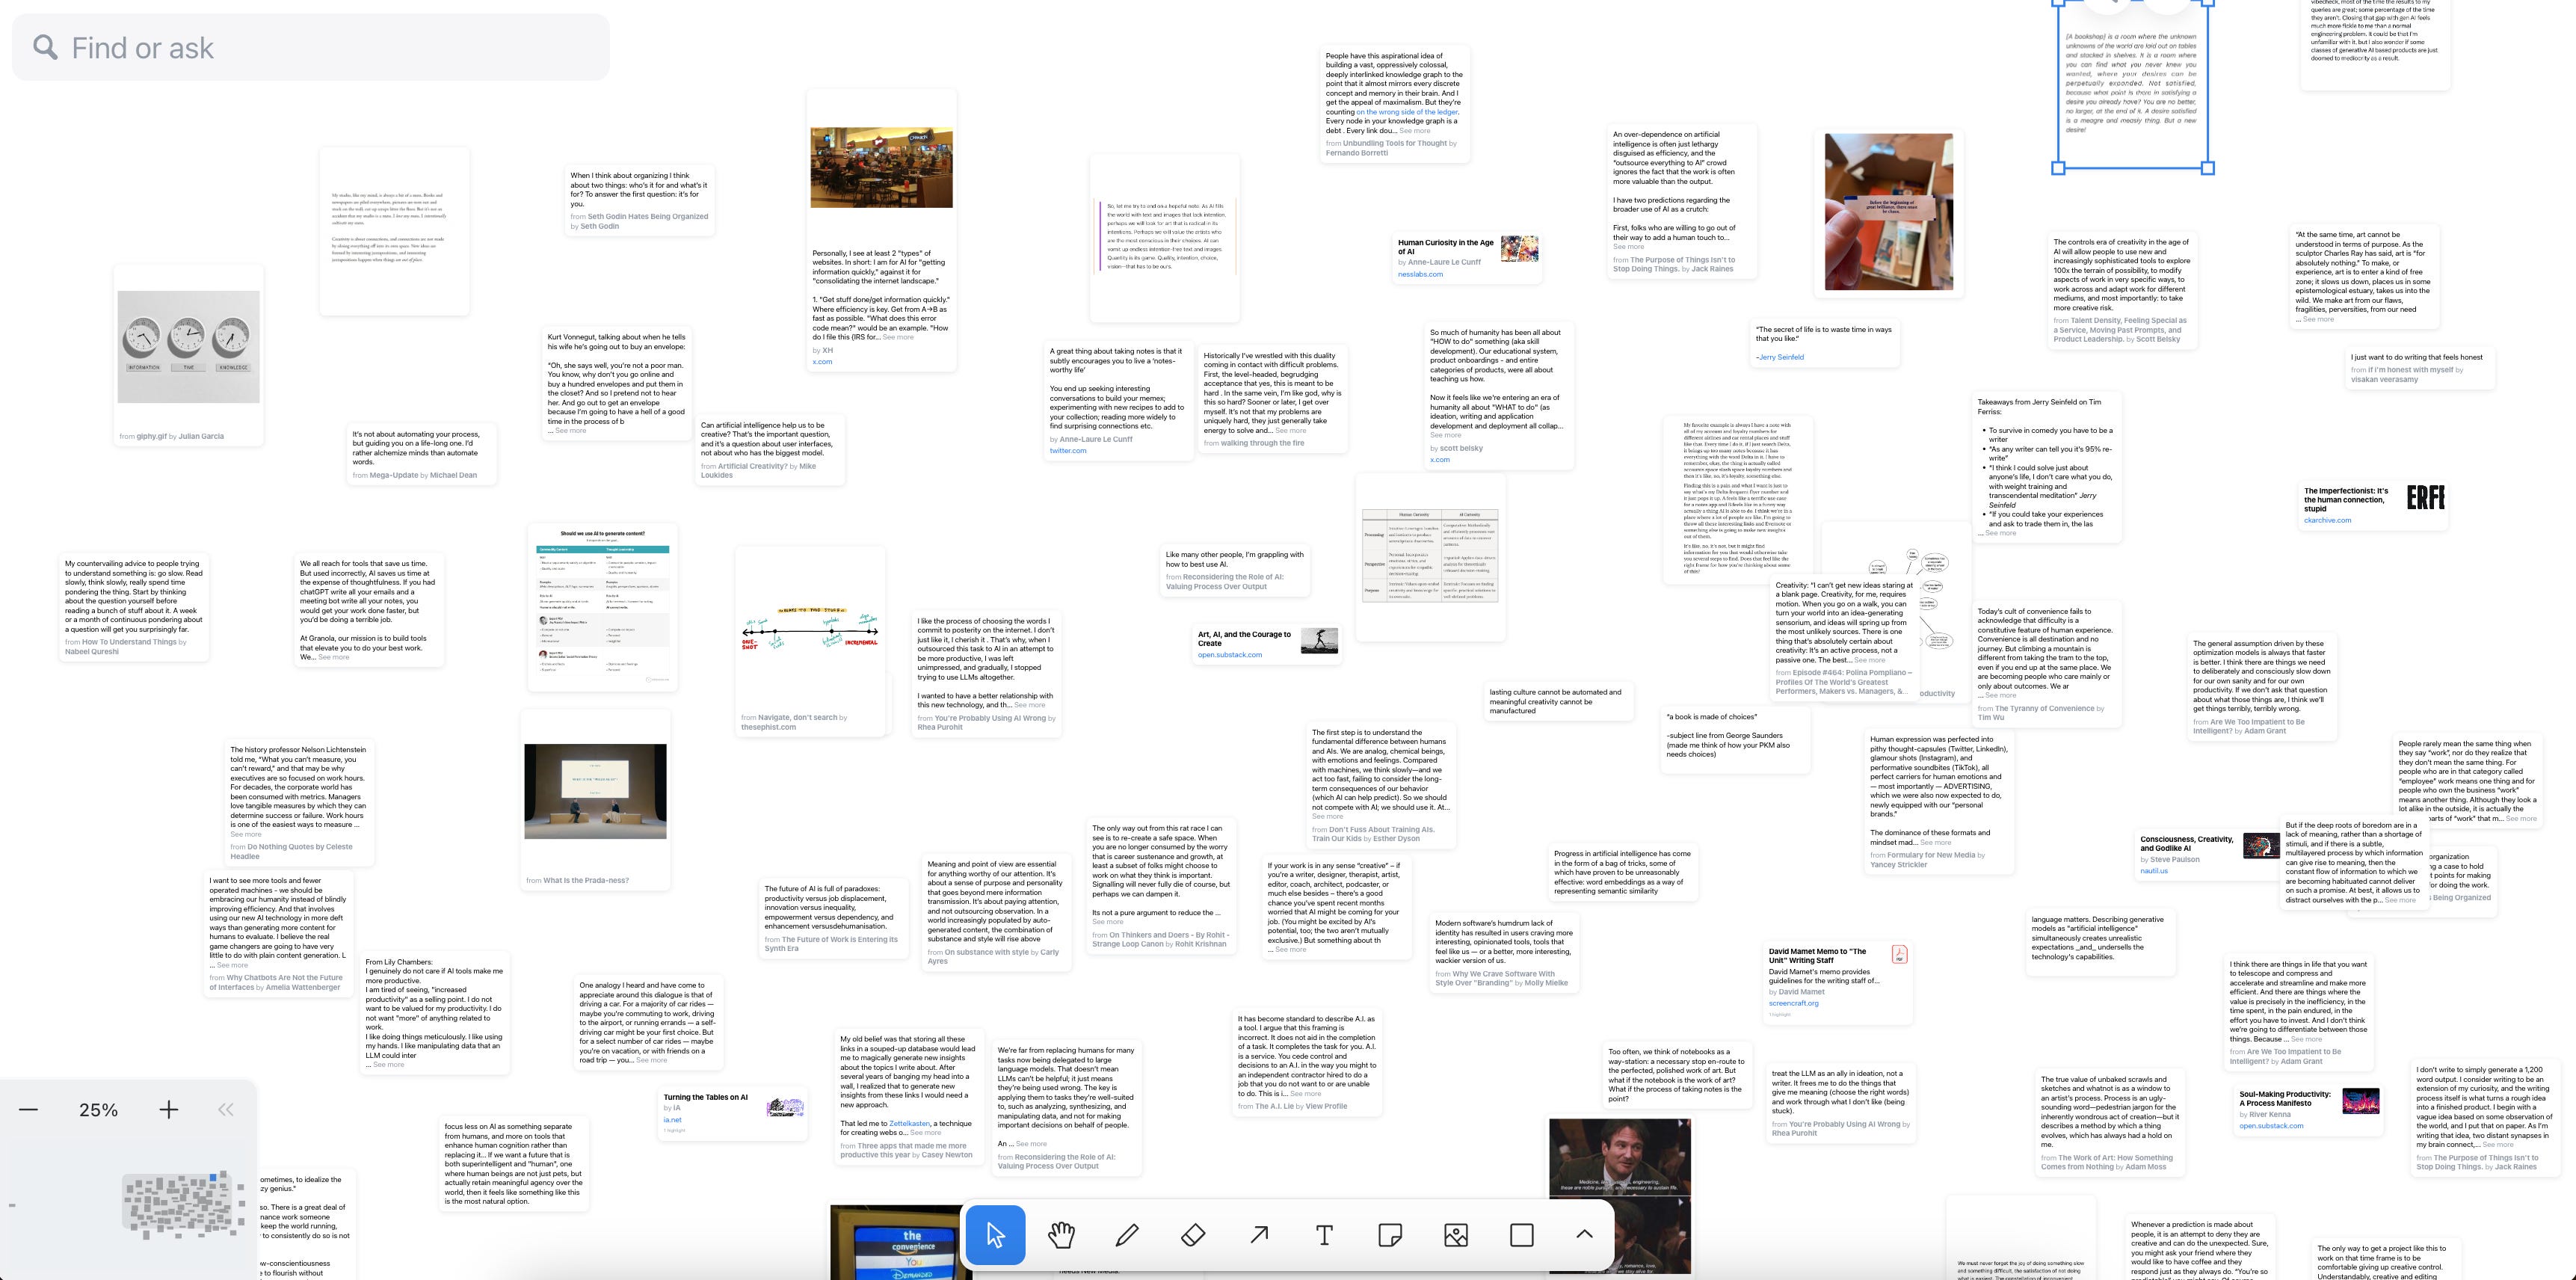This screenshot has height=1280, width=2576.
Task: Click the Consciousness, Creativity, and Godlike AI thumbnail
Action: (x=2260, y=846)
